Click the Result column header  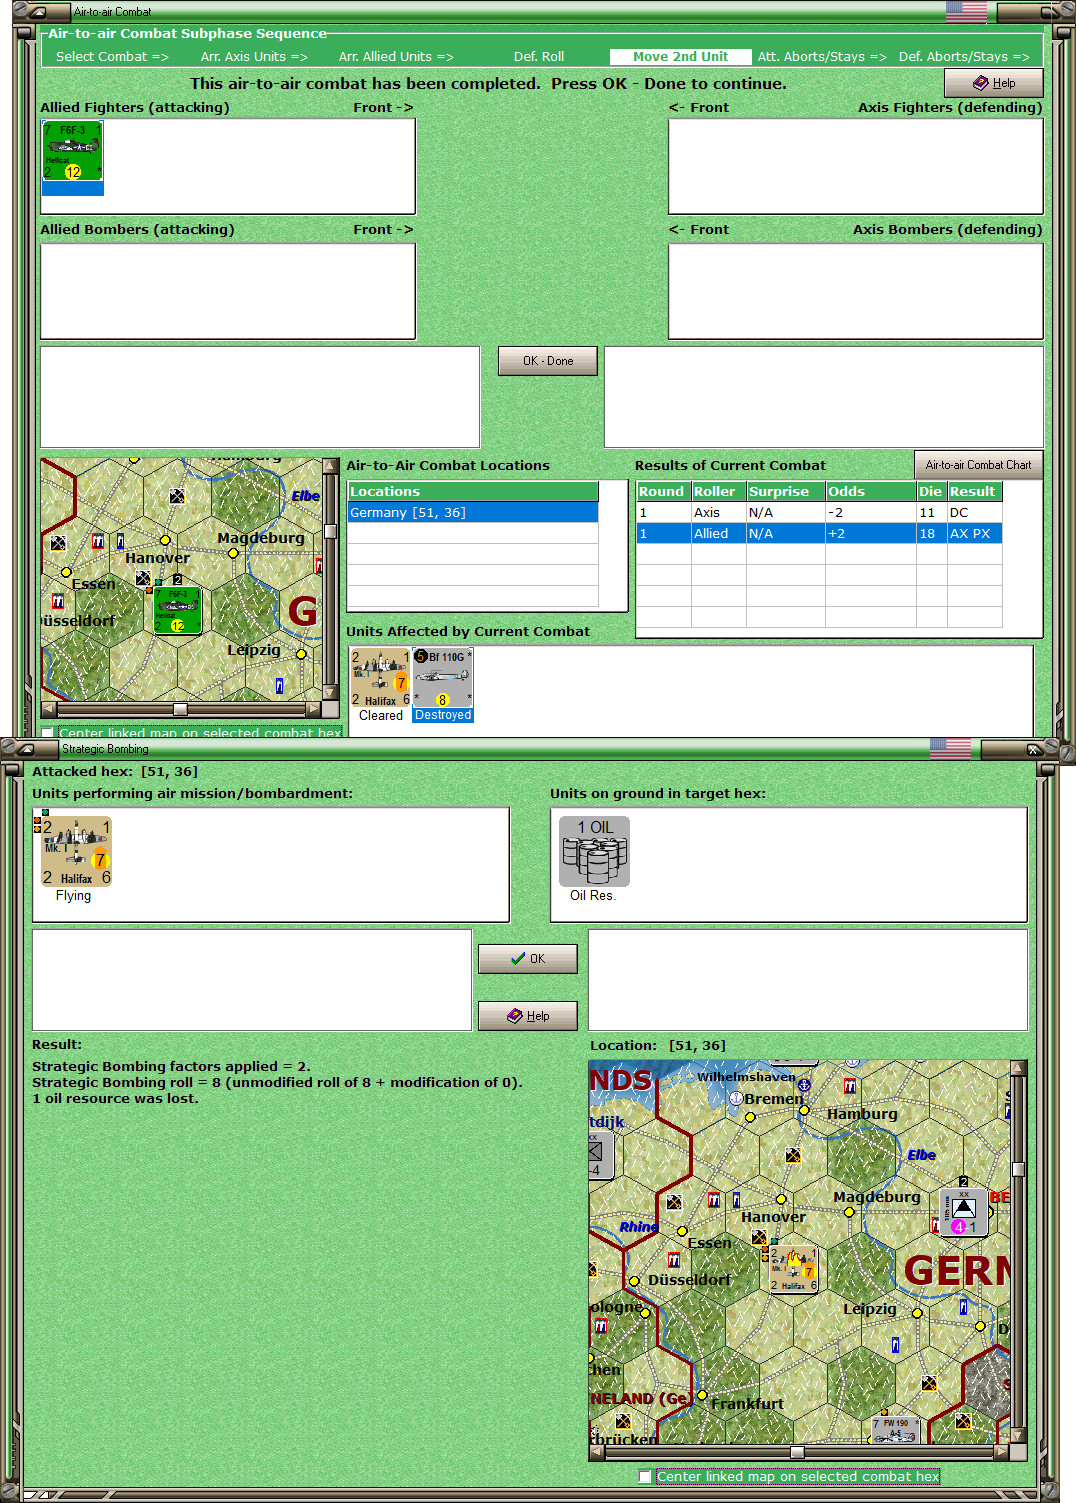point(974,492)
